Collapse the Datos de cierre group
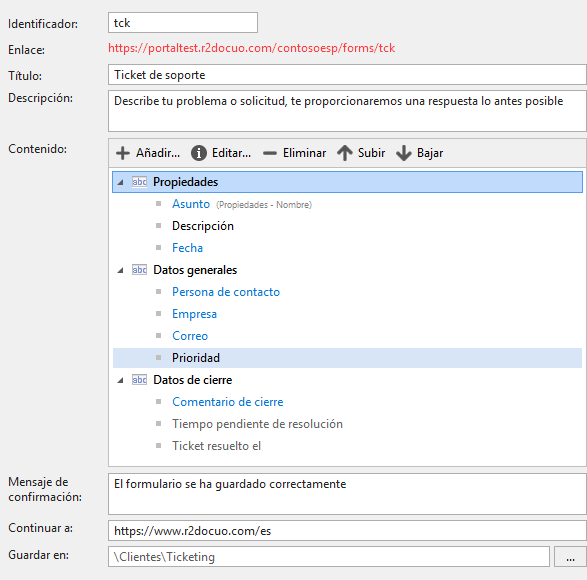The image size is (587, 580). click(121, 380)
